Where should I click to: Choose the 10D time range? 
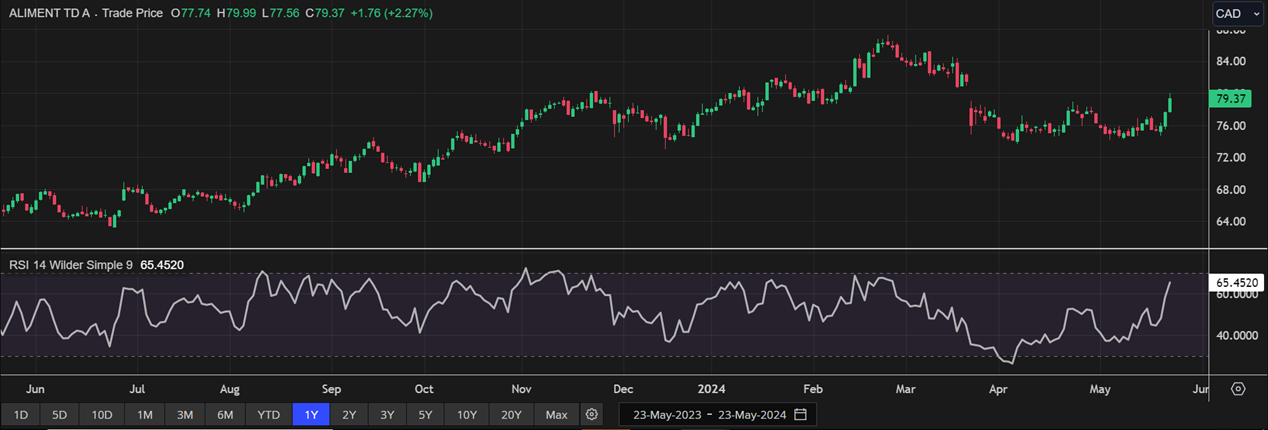[102, 414]
